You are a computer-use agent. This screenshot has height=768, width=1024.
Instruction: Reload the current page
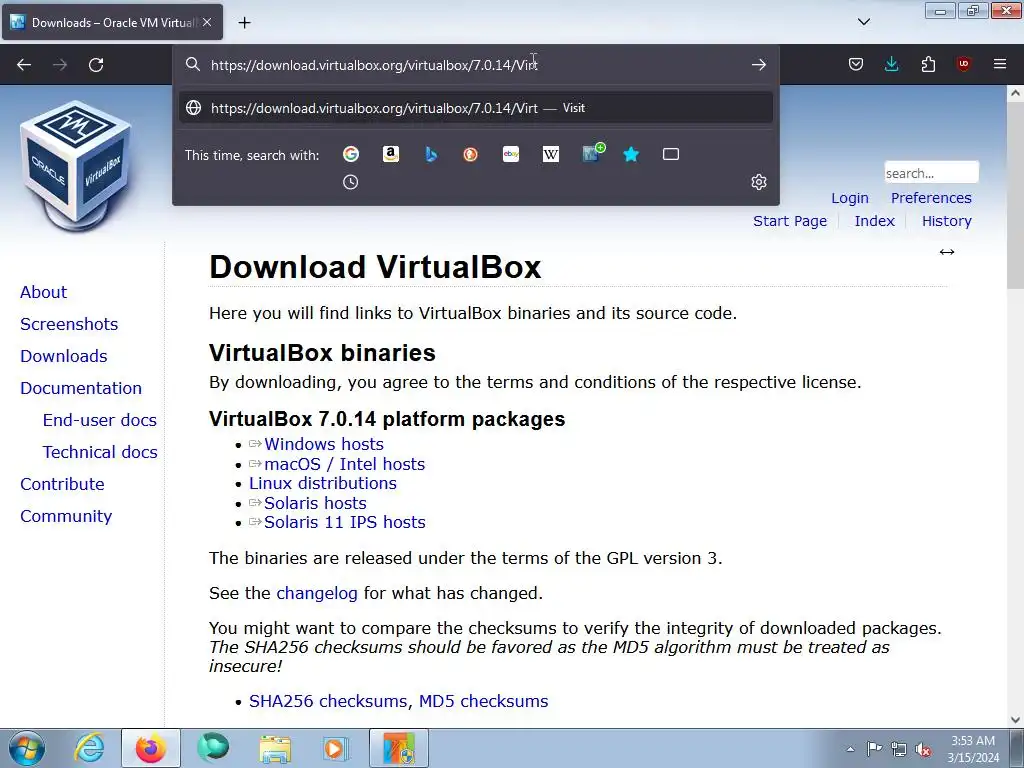click(96, 65)
